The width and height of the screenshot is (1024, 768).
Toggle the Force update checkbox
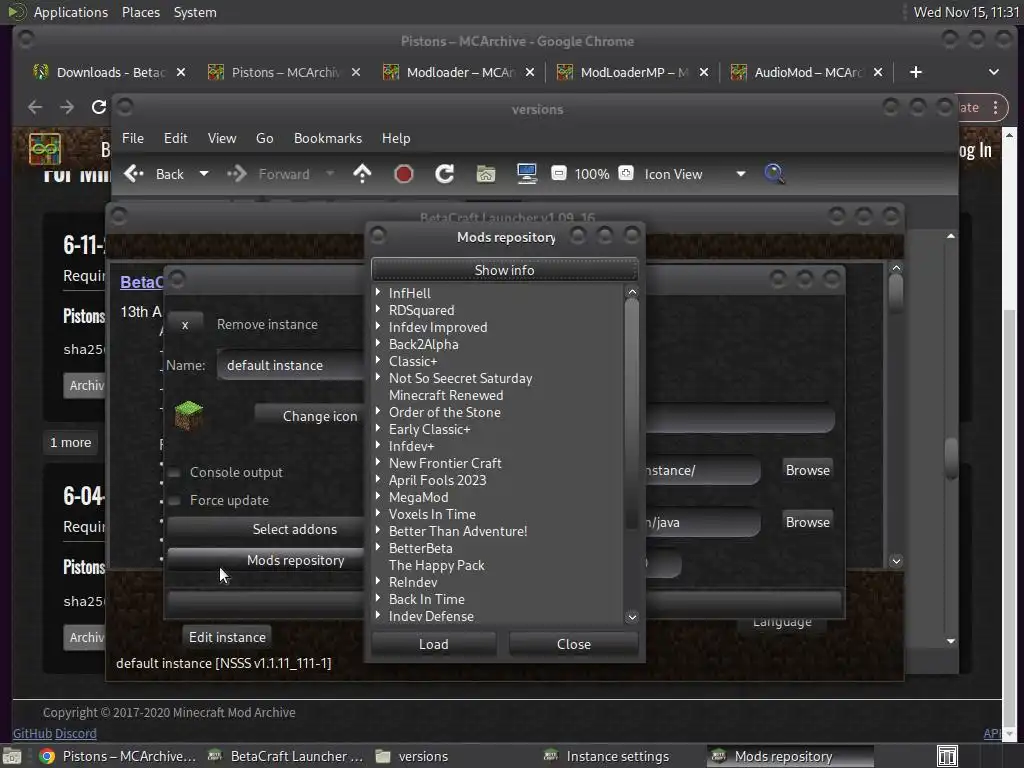click(x=175, y=500)
